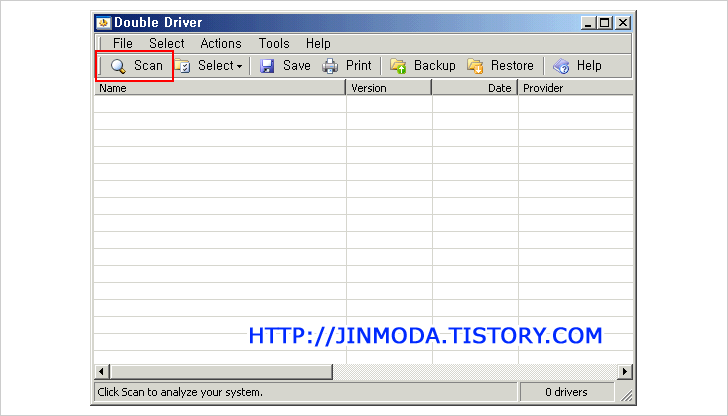The height and width of the screenshot is (416, 728).
Task: Open the Select toolbar dropdown arrow
Action: tap(240, 66)
